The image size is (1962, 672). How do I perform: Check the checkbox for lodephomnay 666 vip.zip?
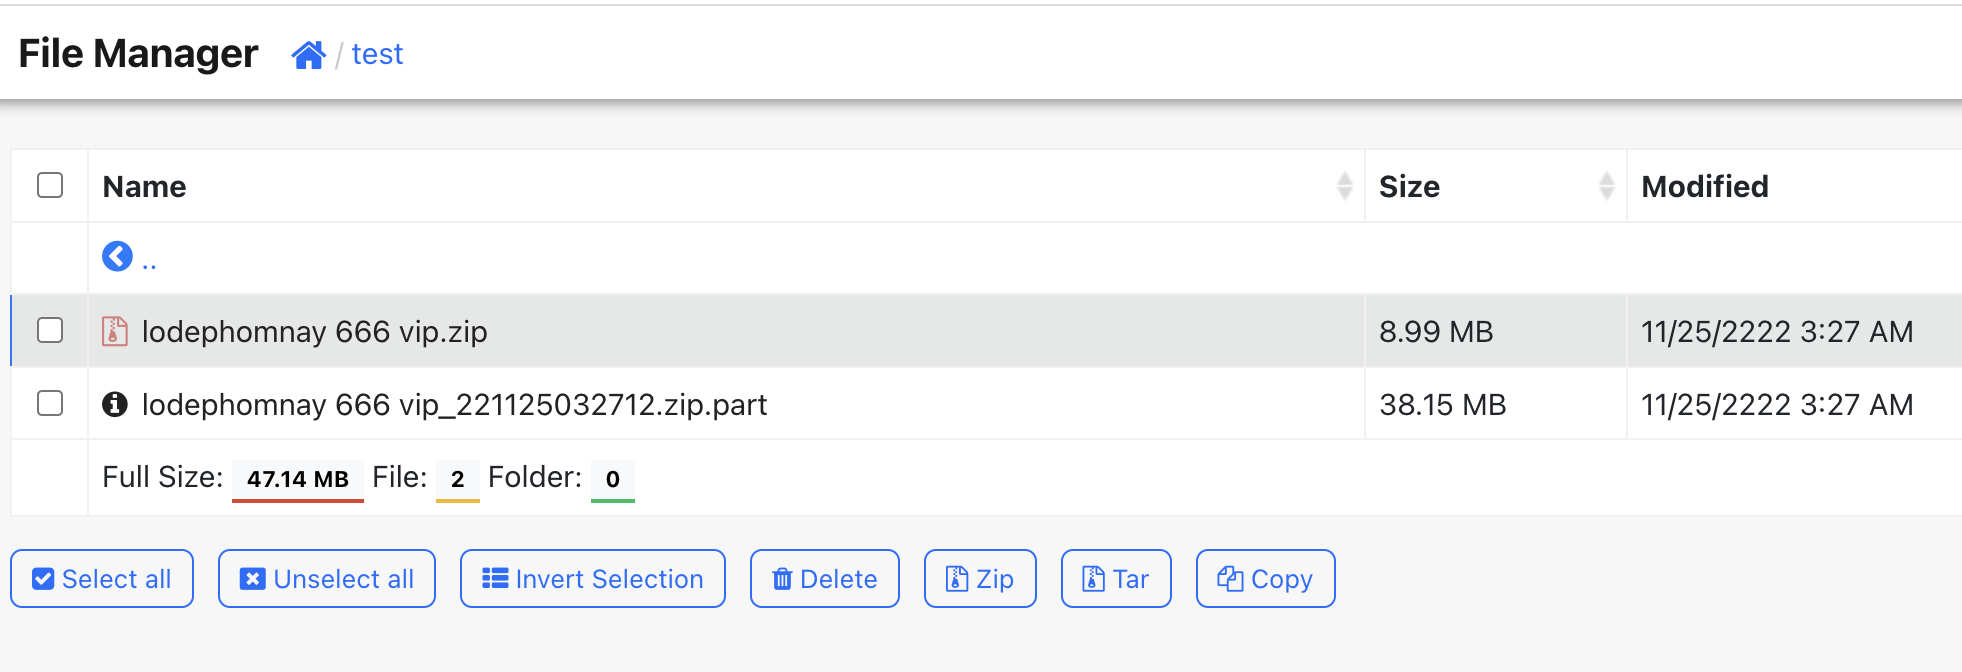tap(49, 331)
